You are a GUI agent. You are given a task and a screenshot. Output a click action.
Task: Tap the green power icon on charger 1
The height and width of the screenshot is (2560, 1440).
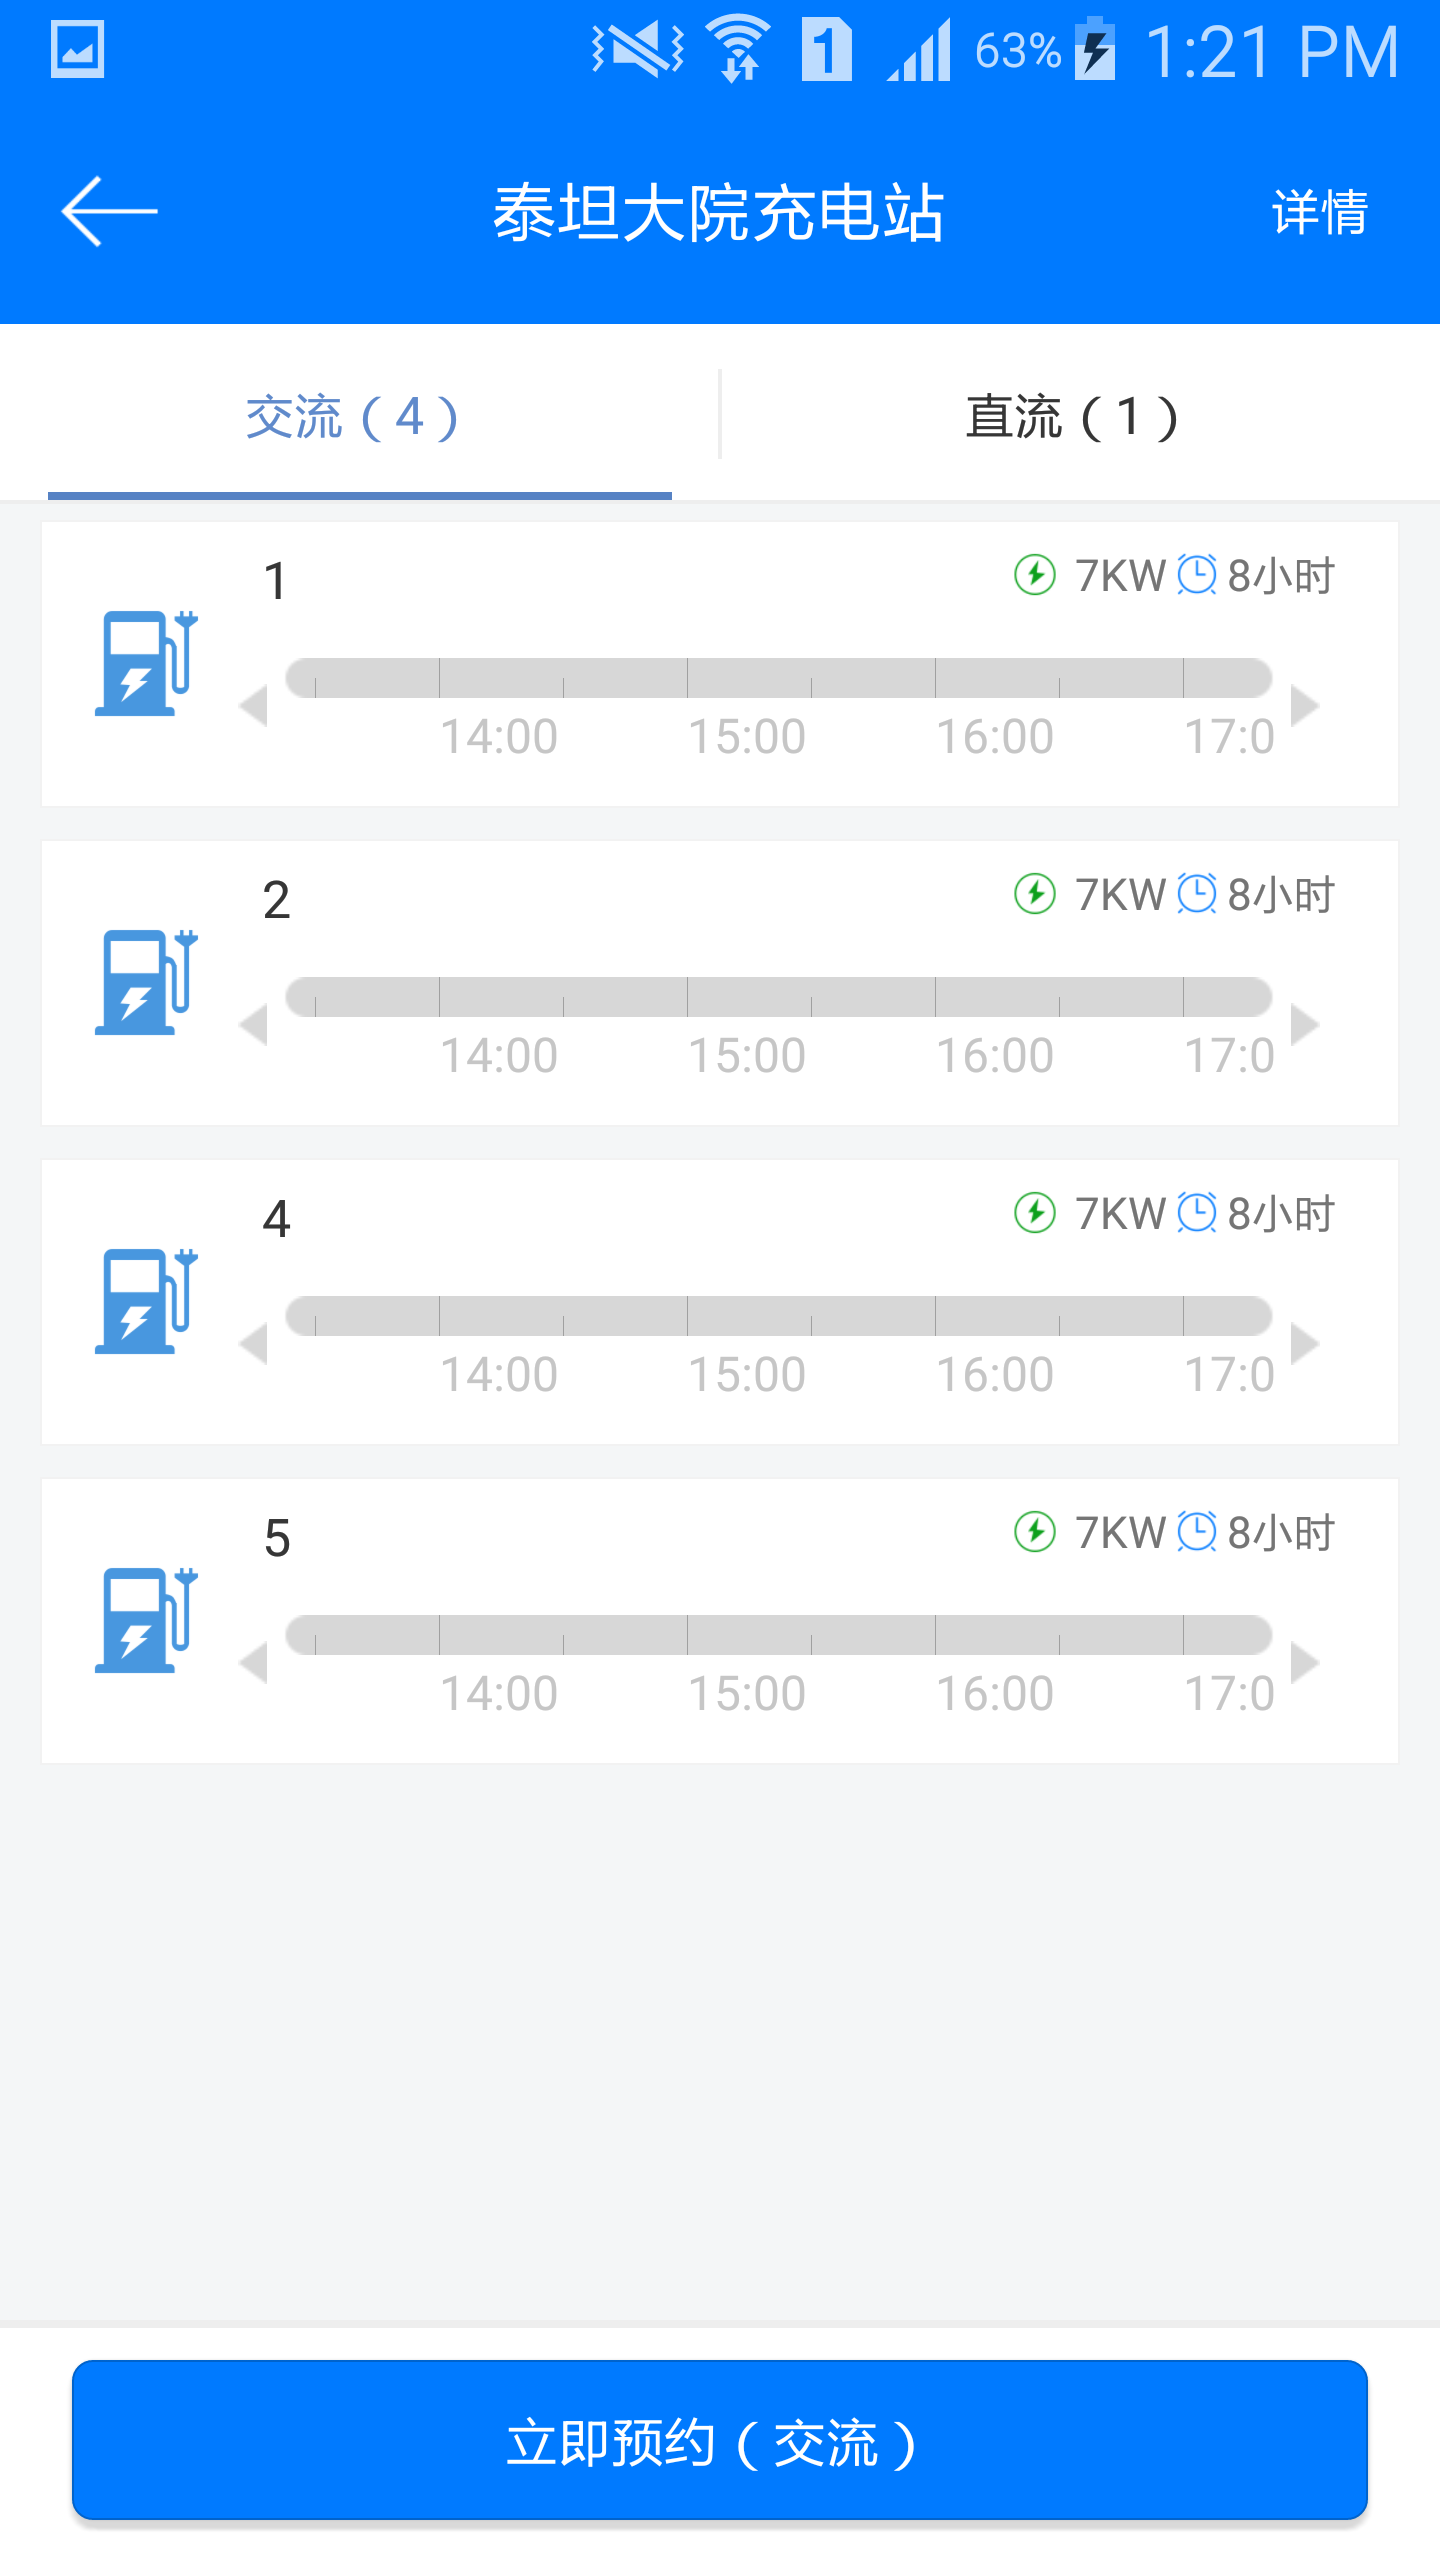click(x=1035, y=575)
